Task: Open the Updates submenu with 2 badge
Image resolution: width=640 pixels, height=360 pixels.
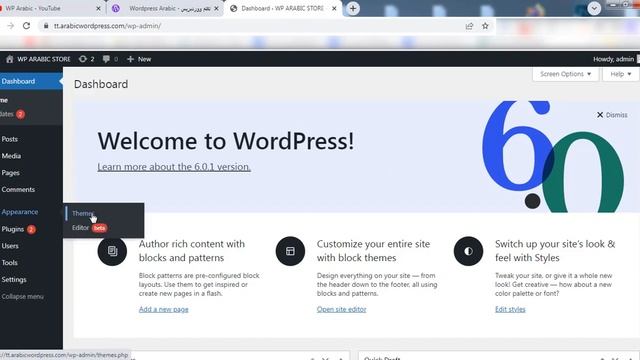Action: tap(13, 114)
